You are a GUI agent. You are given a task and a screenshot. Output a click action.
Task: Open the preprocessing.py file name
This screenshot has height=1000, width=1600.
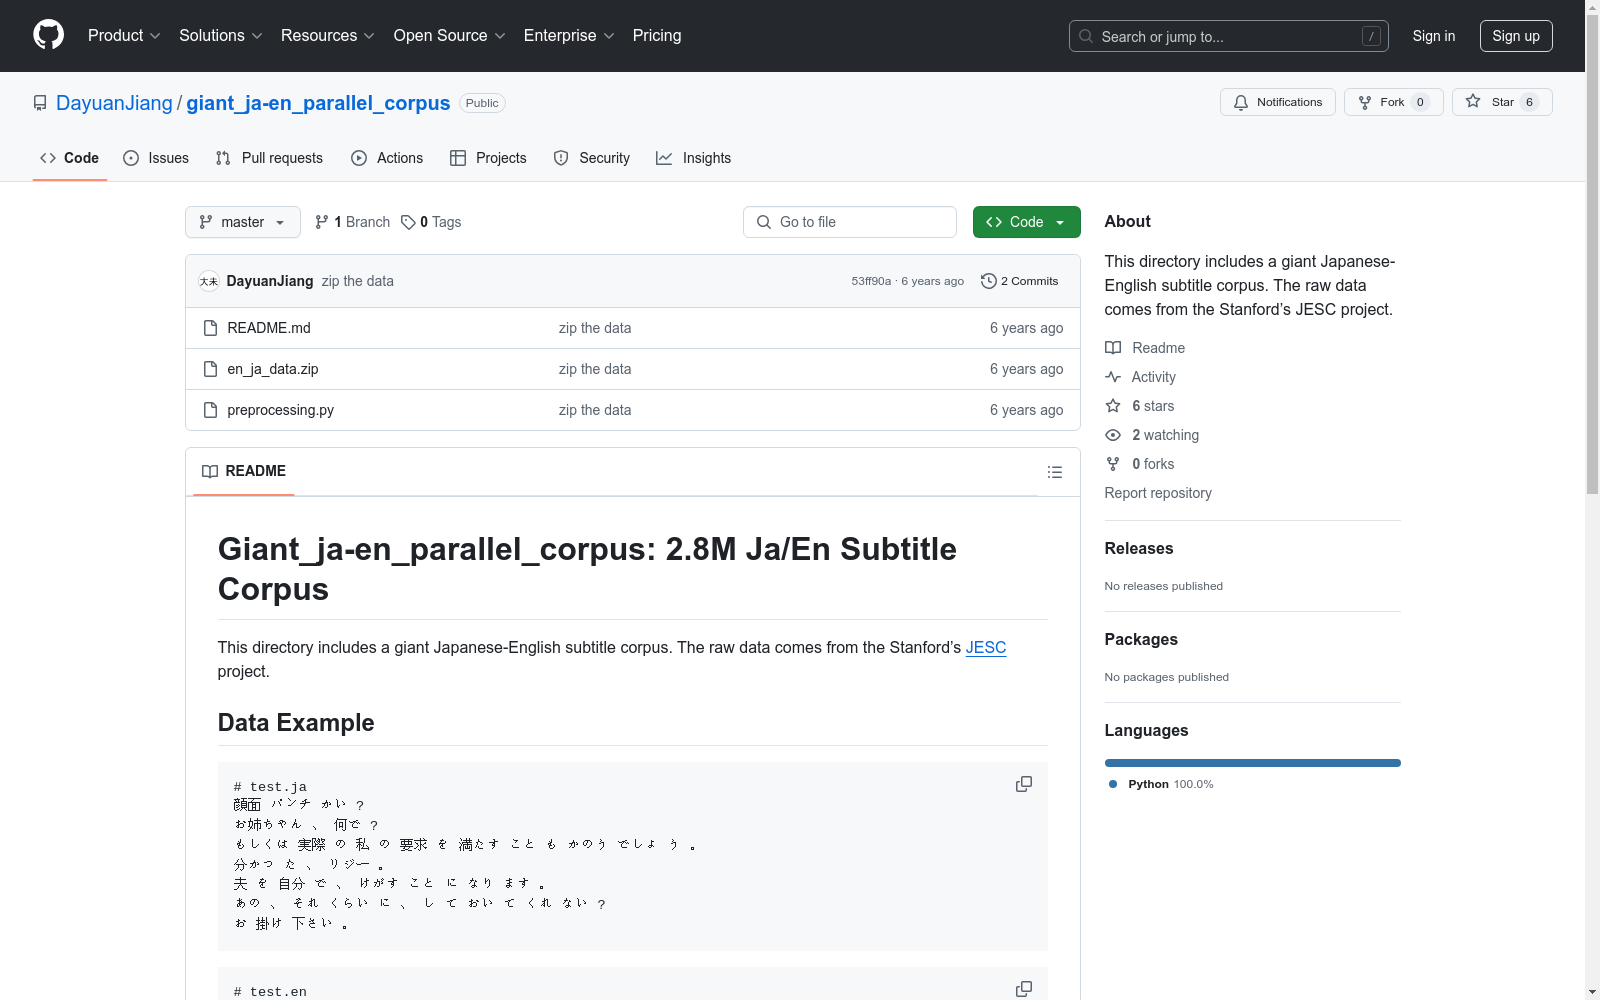281,410
